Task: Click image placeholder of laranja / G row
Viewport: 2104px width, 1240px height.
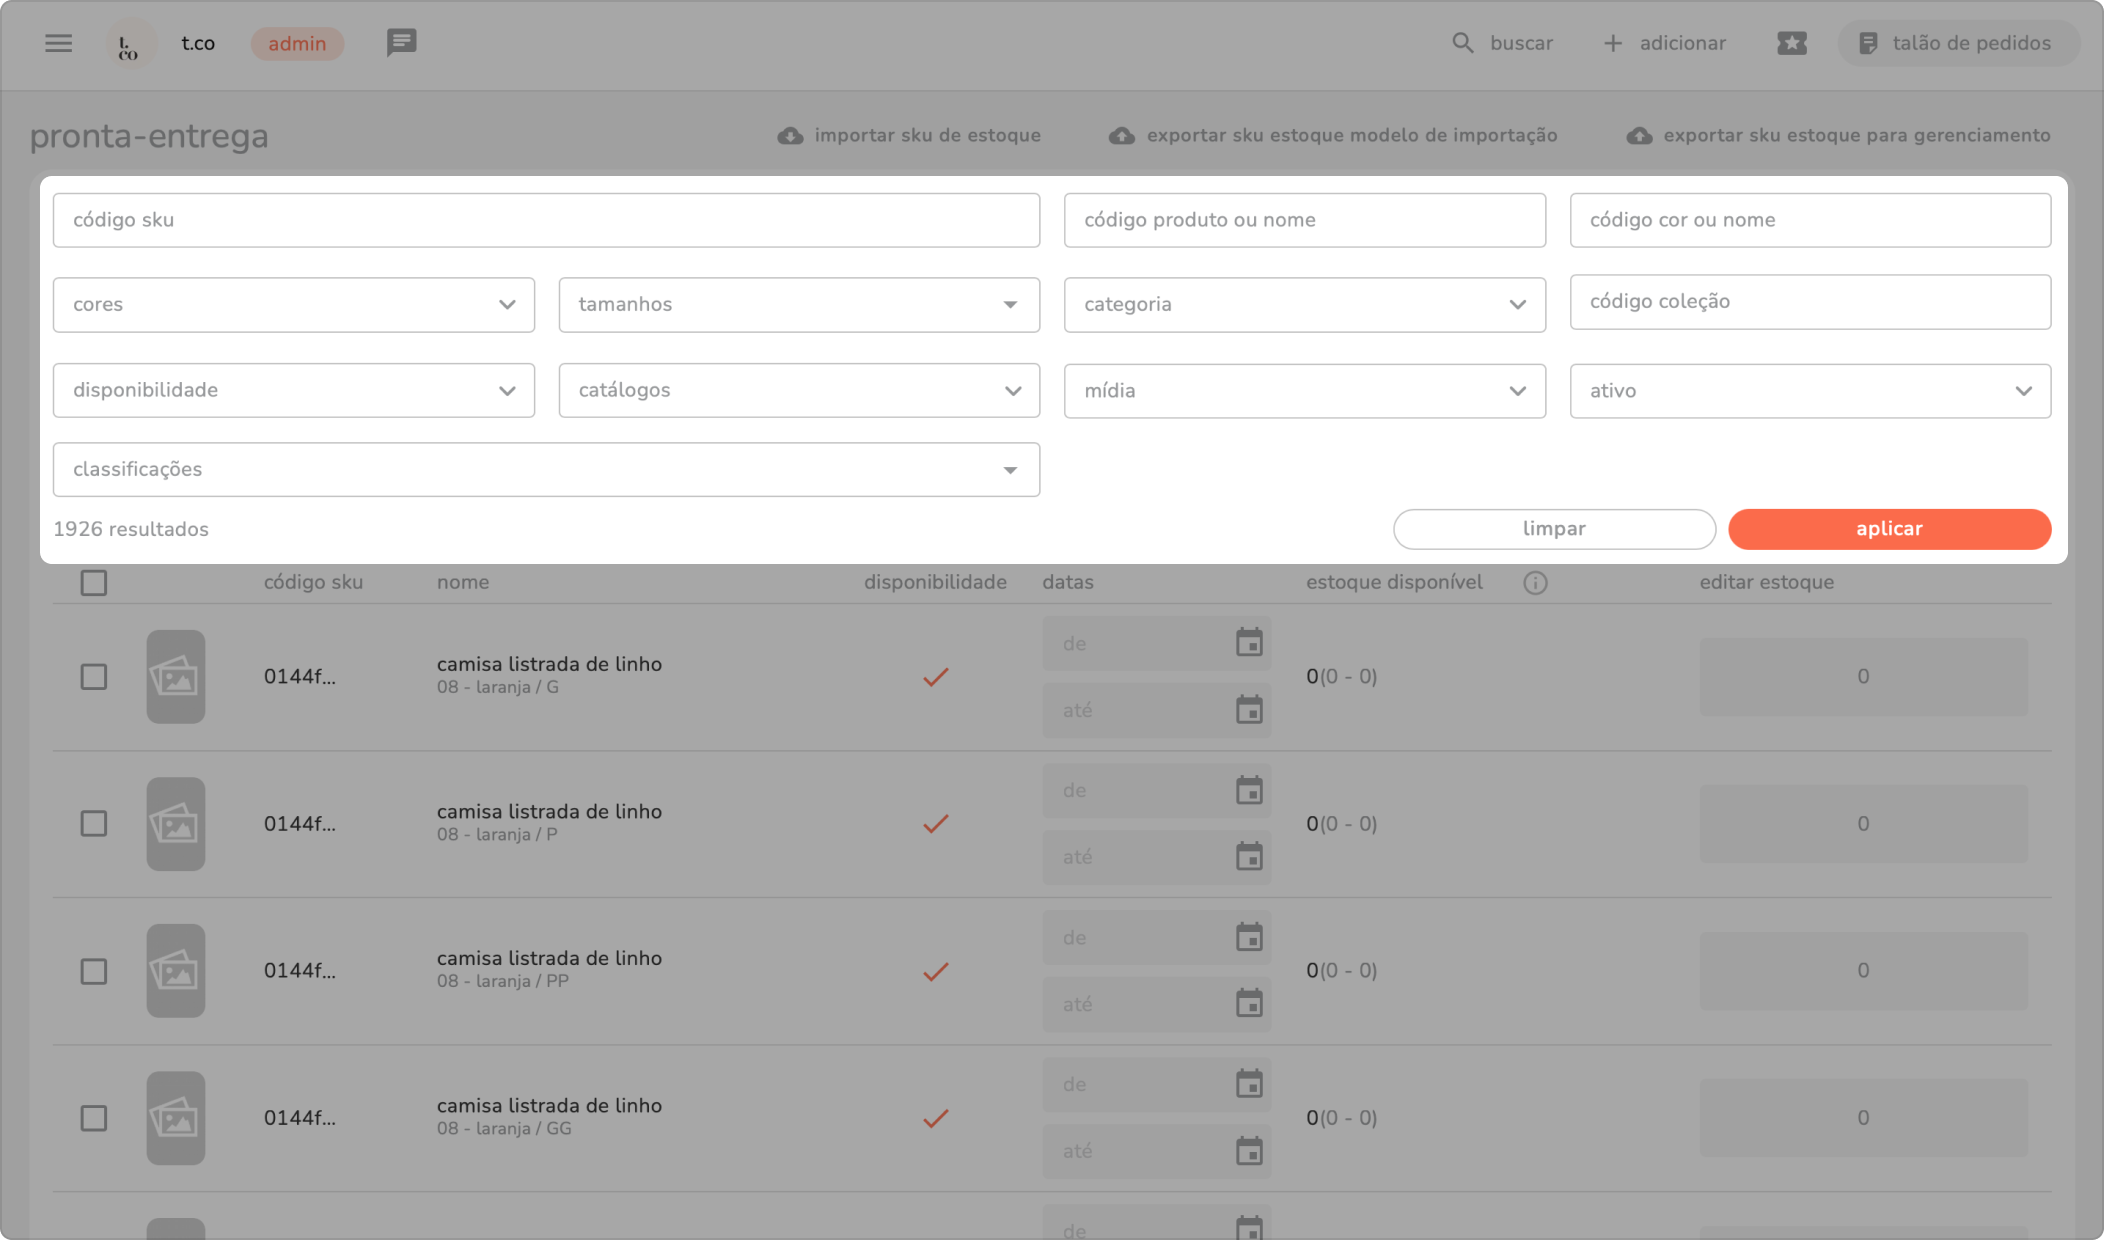Action: click(176, 677)
